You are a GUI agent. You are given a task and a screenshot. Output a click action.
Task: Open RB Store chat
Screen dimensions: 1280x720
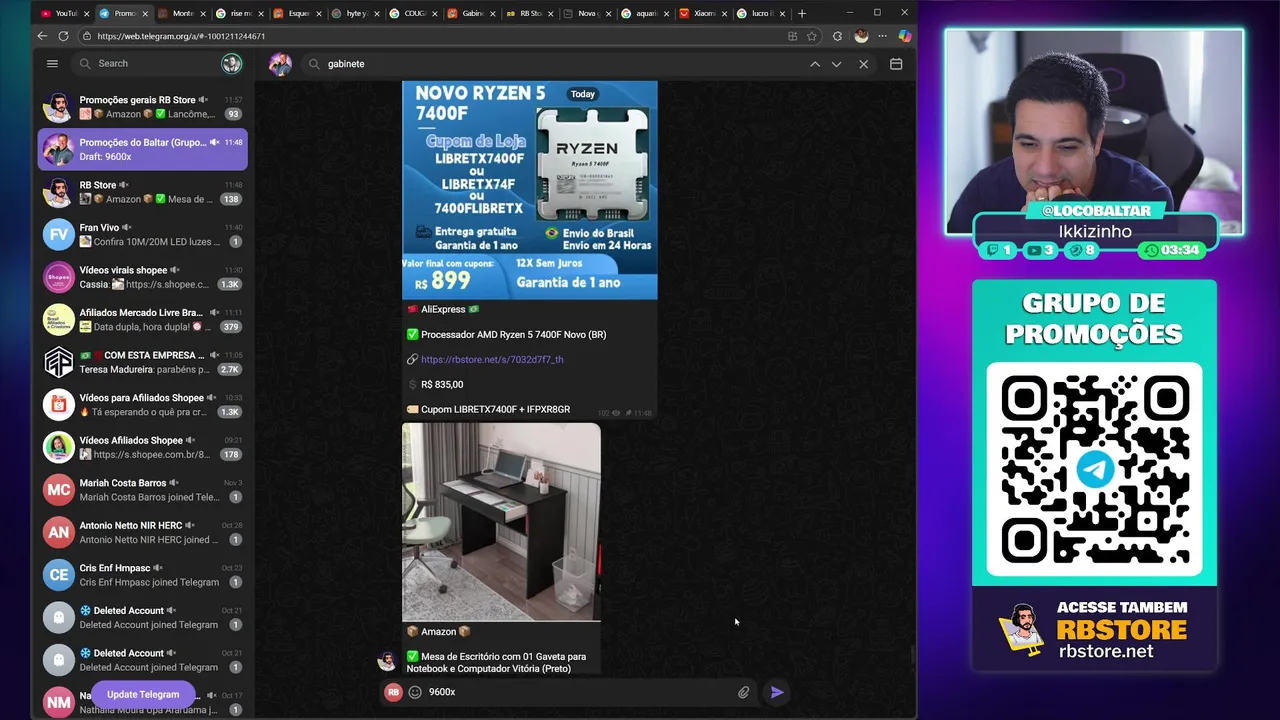pos(143,192)
